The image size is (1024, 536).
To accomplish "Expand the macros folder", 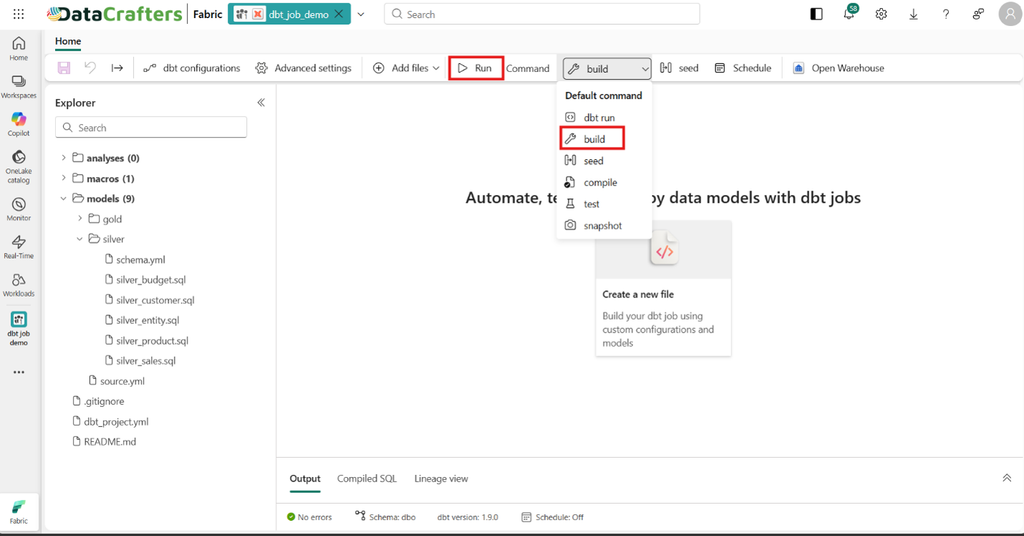I will [63, 178].
